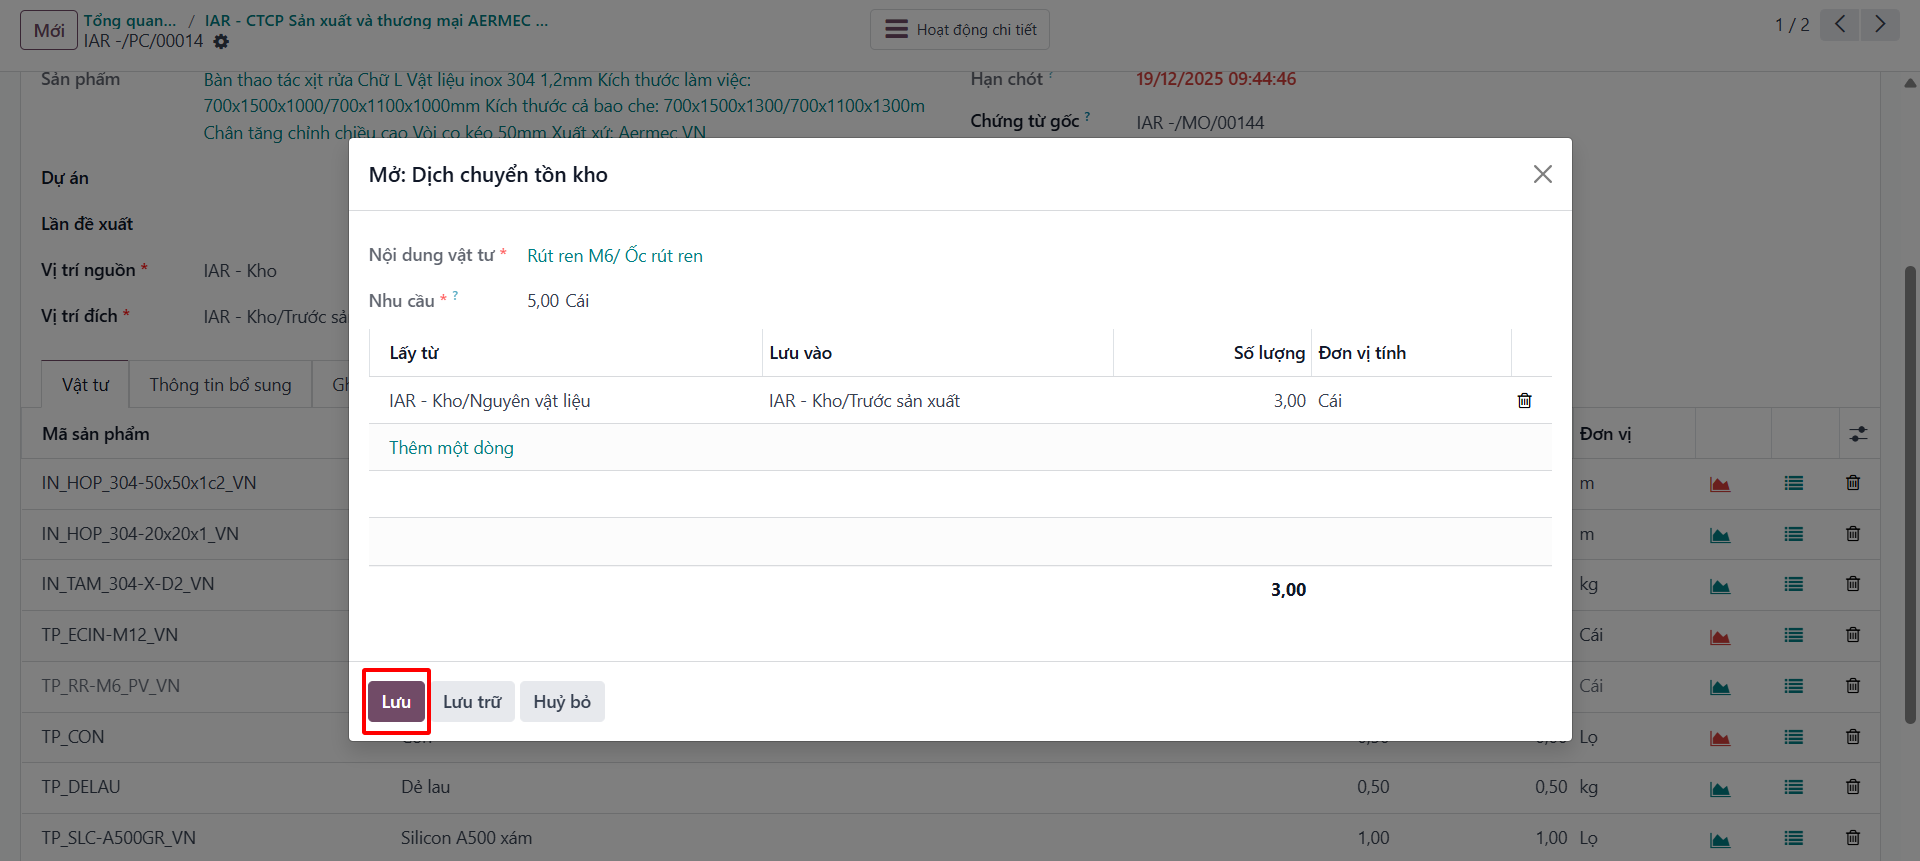The height and width of the screenshot is (861, 1920).
Task: Open IAR - CTCP Sản xuất breadcrumb link
Action: [376, 21]
